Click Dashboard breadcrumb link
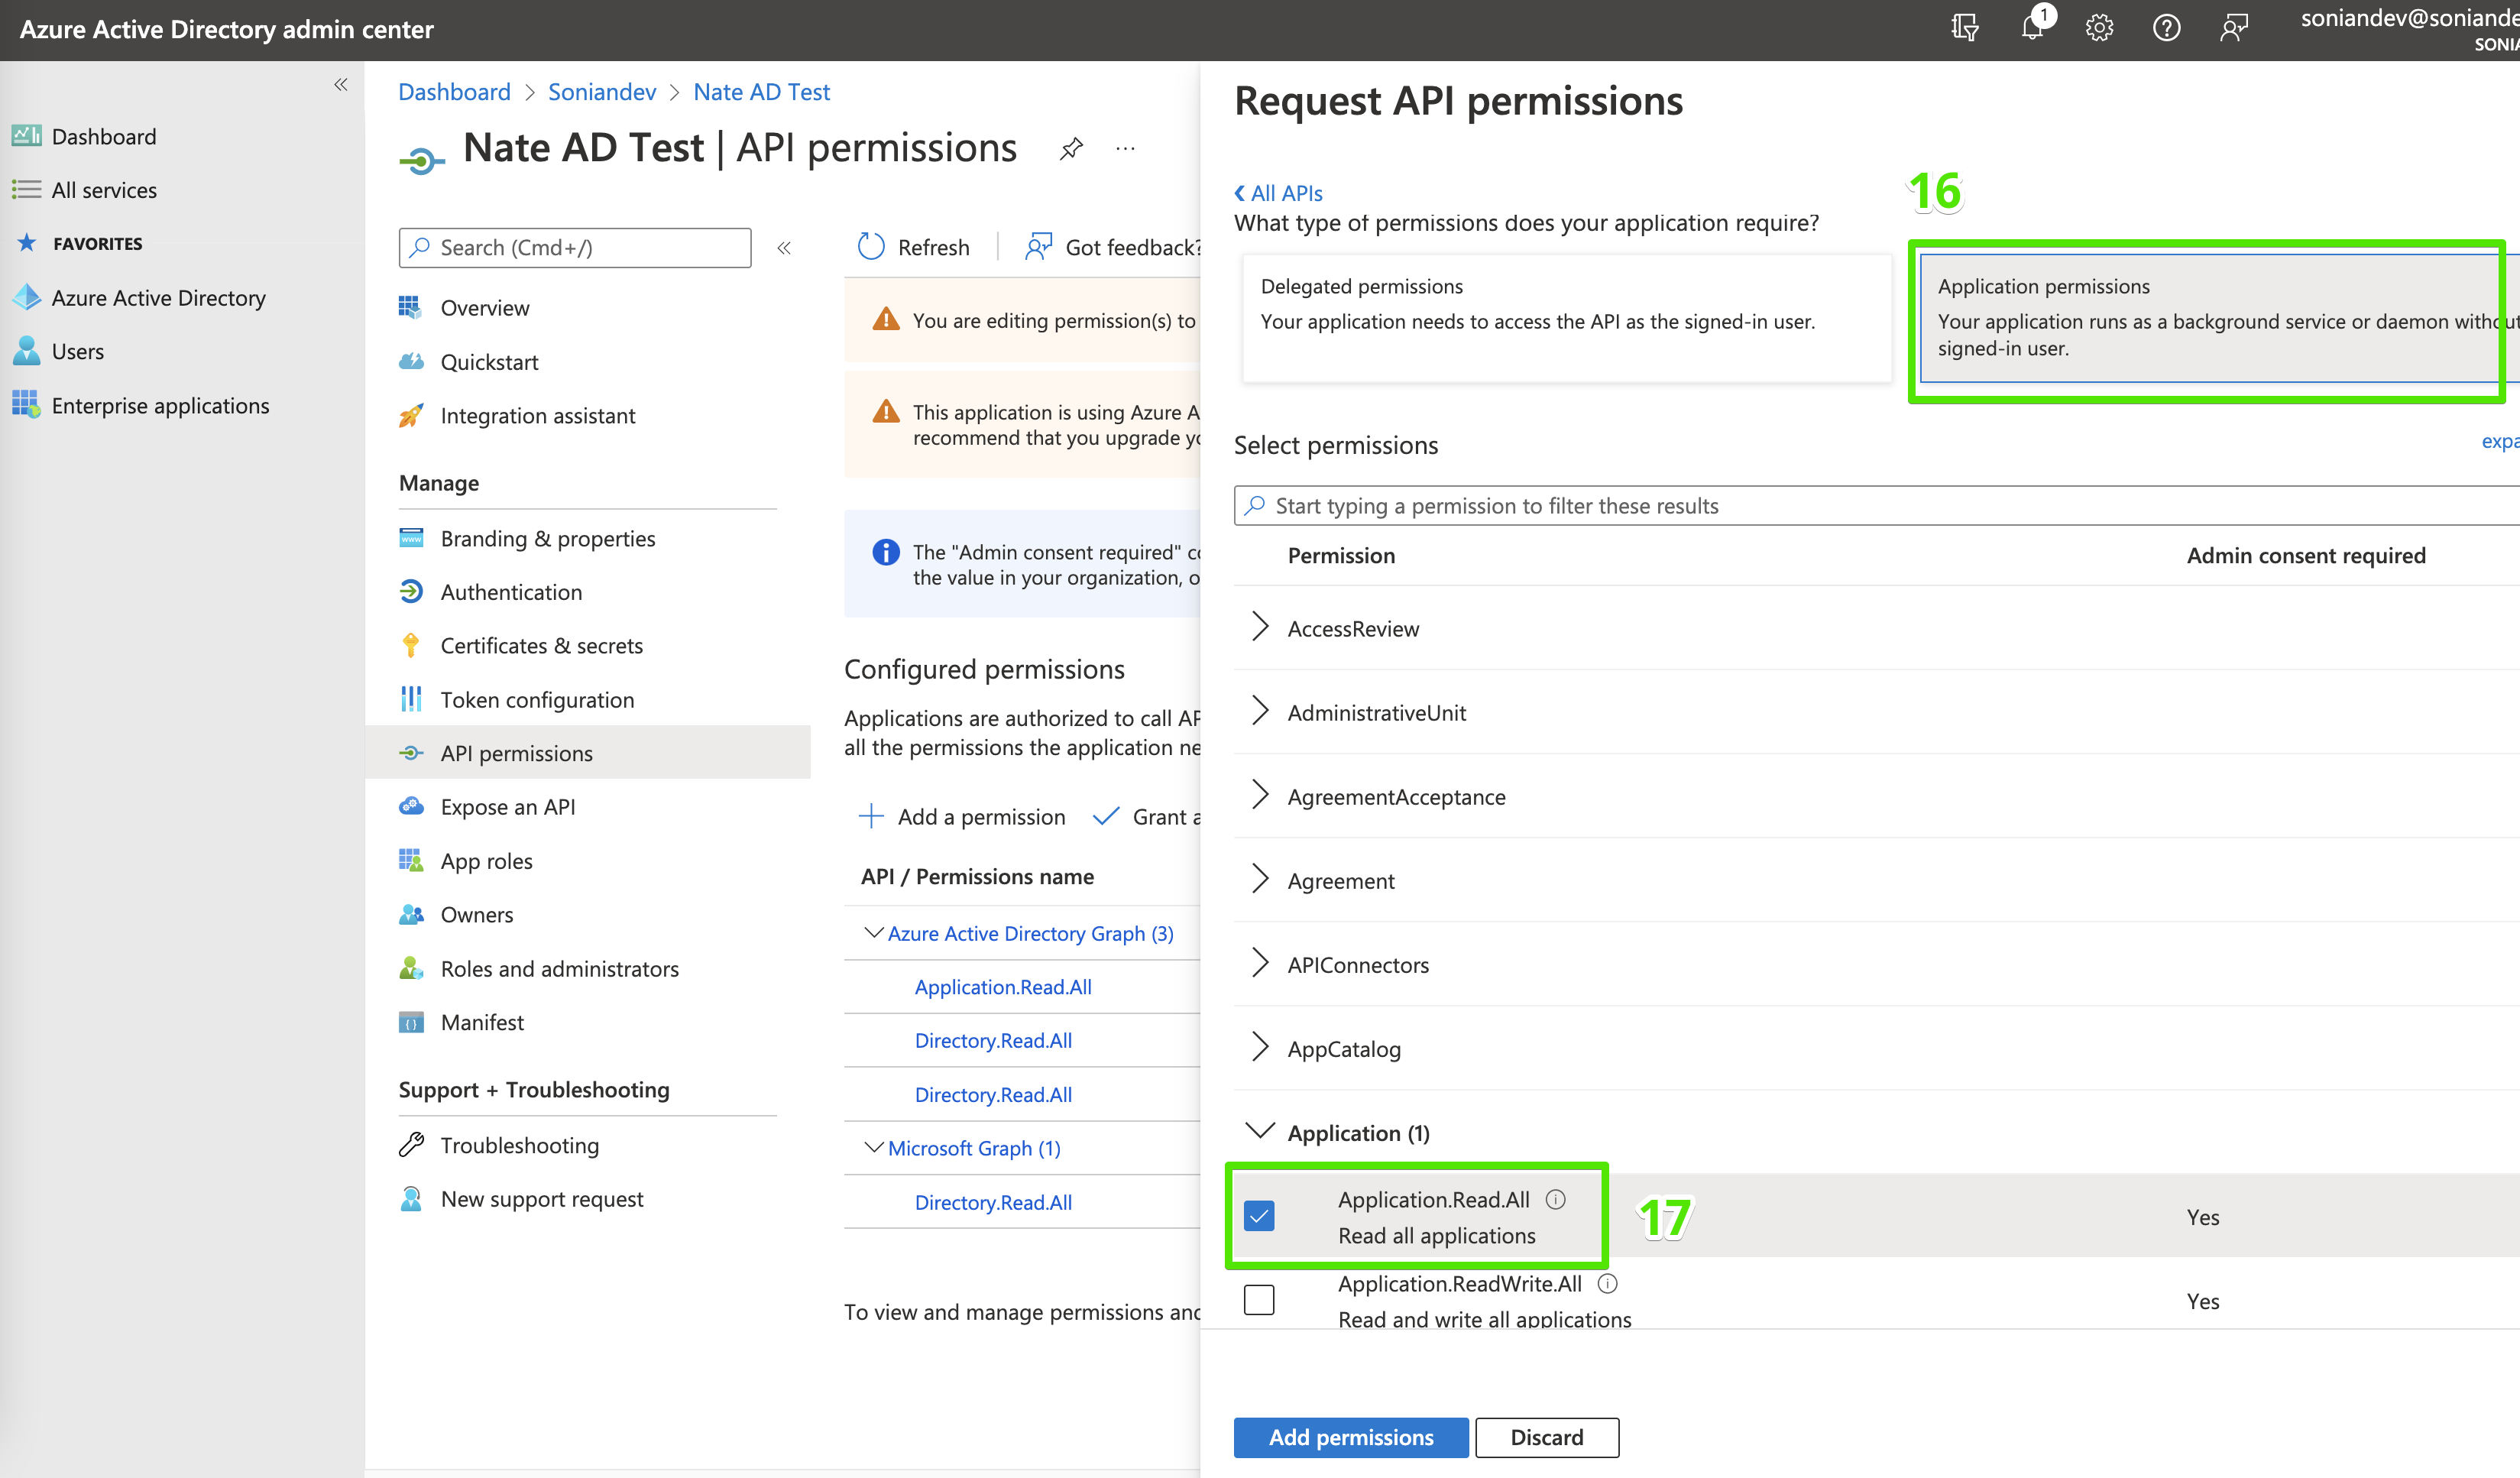 tap(454, 92)
